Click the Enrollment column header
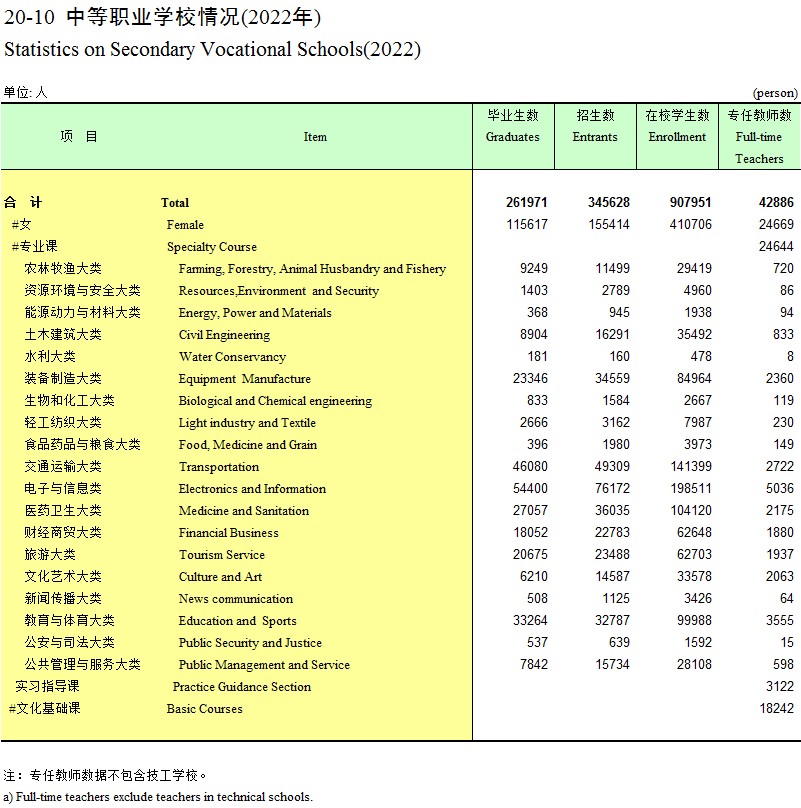Screen dimensions: 801x808 [x=677, y=137]
